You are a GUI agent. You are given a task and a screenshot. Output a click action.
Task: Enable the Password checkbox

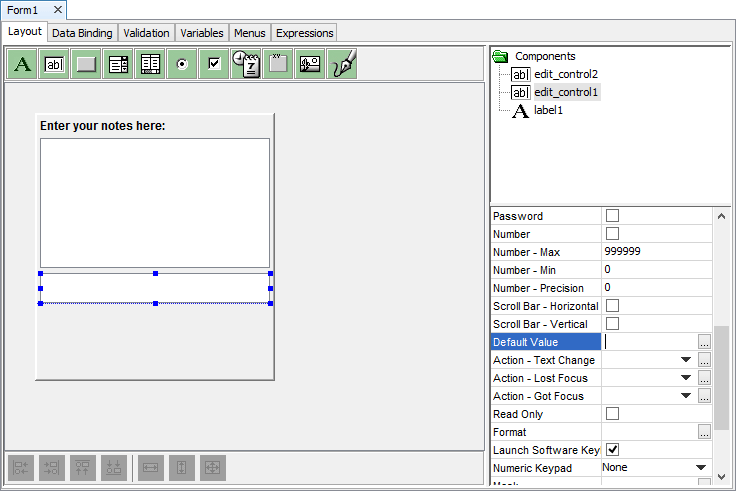613,216
